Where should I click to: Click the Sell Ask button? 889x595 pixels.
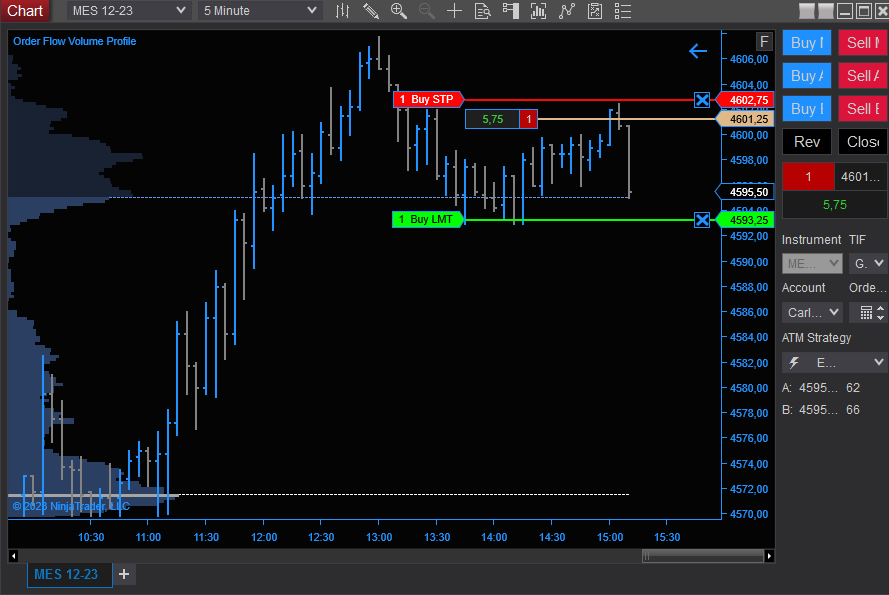(x=862, y=75)
